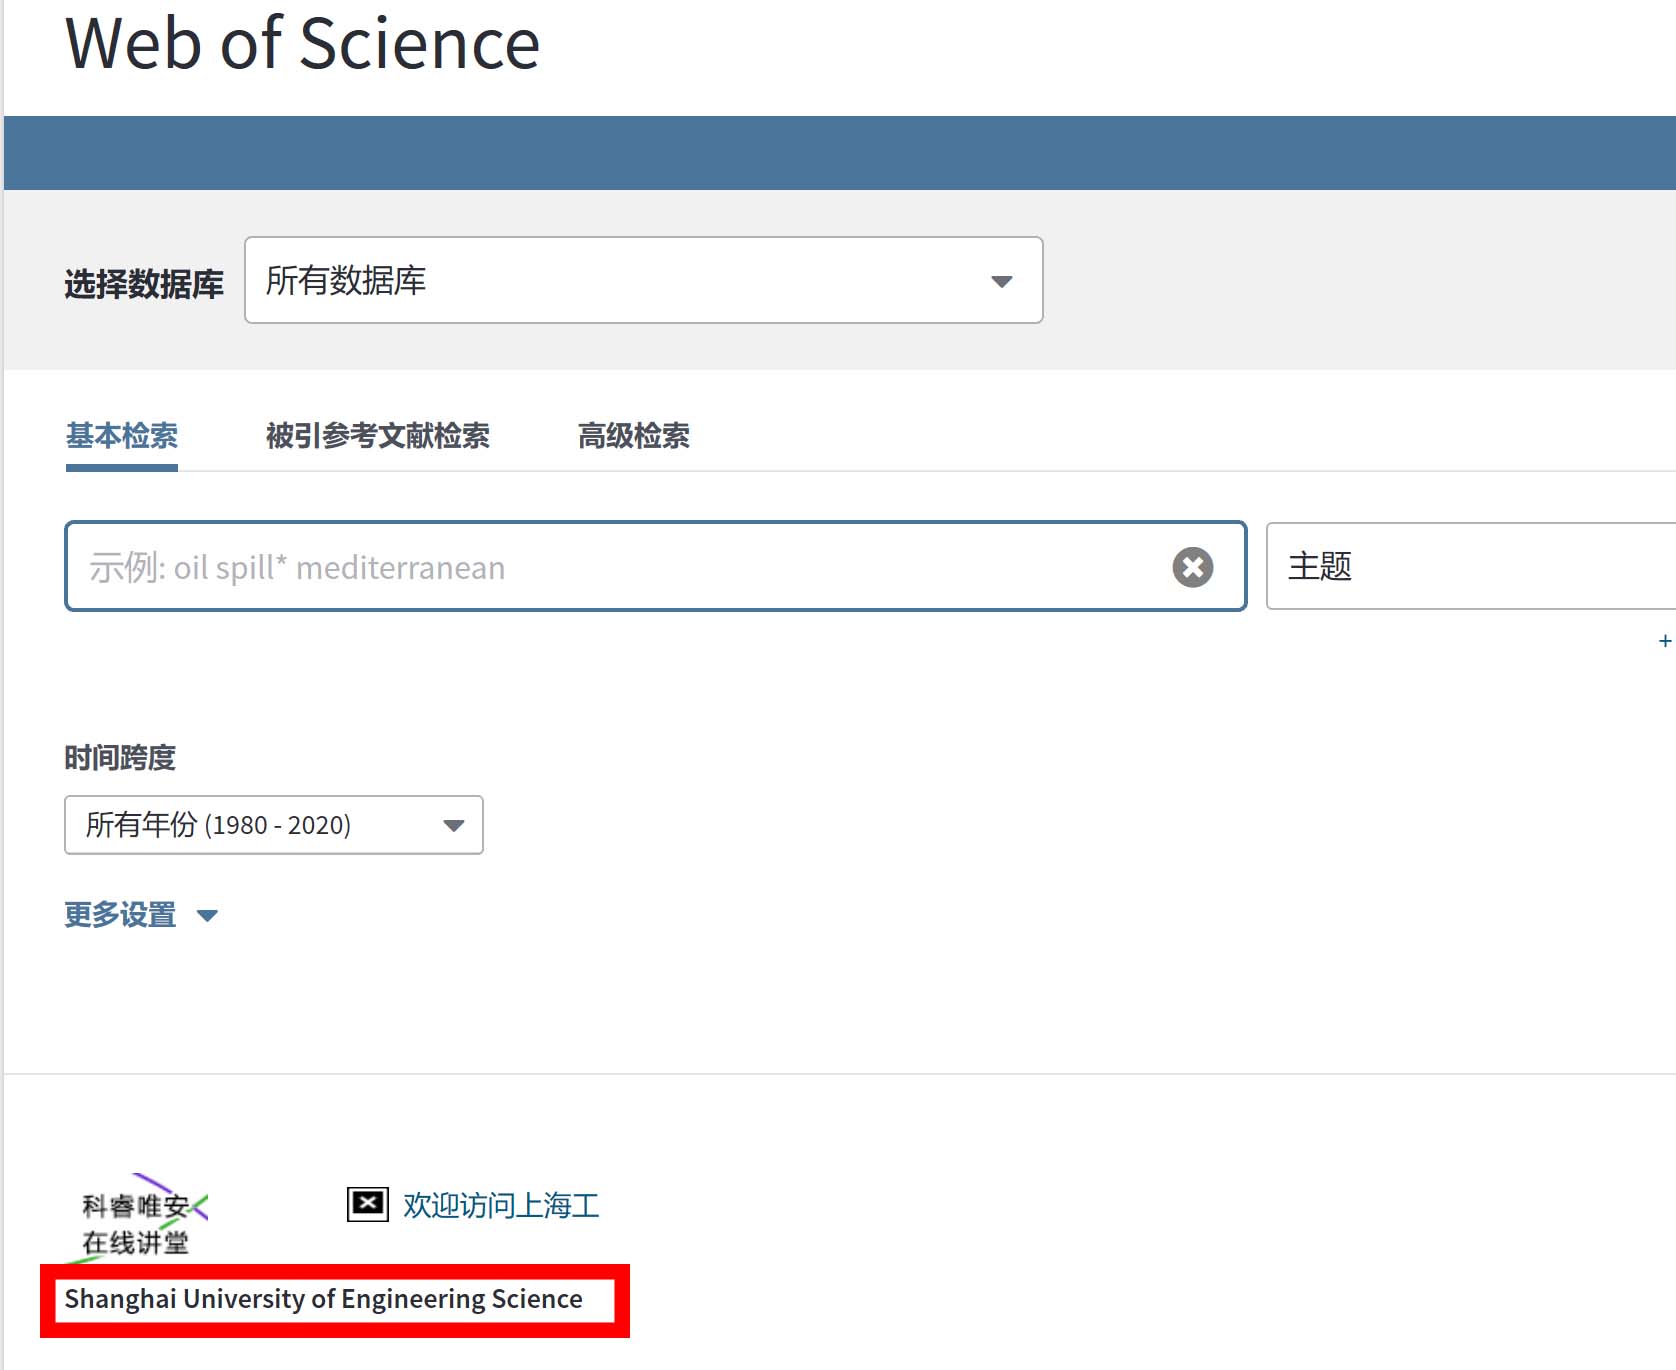This screenshot has width=1676, height=1370.
Task: Clear the search box with the X icon
Action: [x=1192, y=567]
